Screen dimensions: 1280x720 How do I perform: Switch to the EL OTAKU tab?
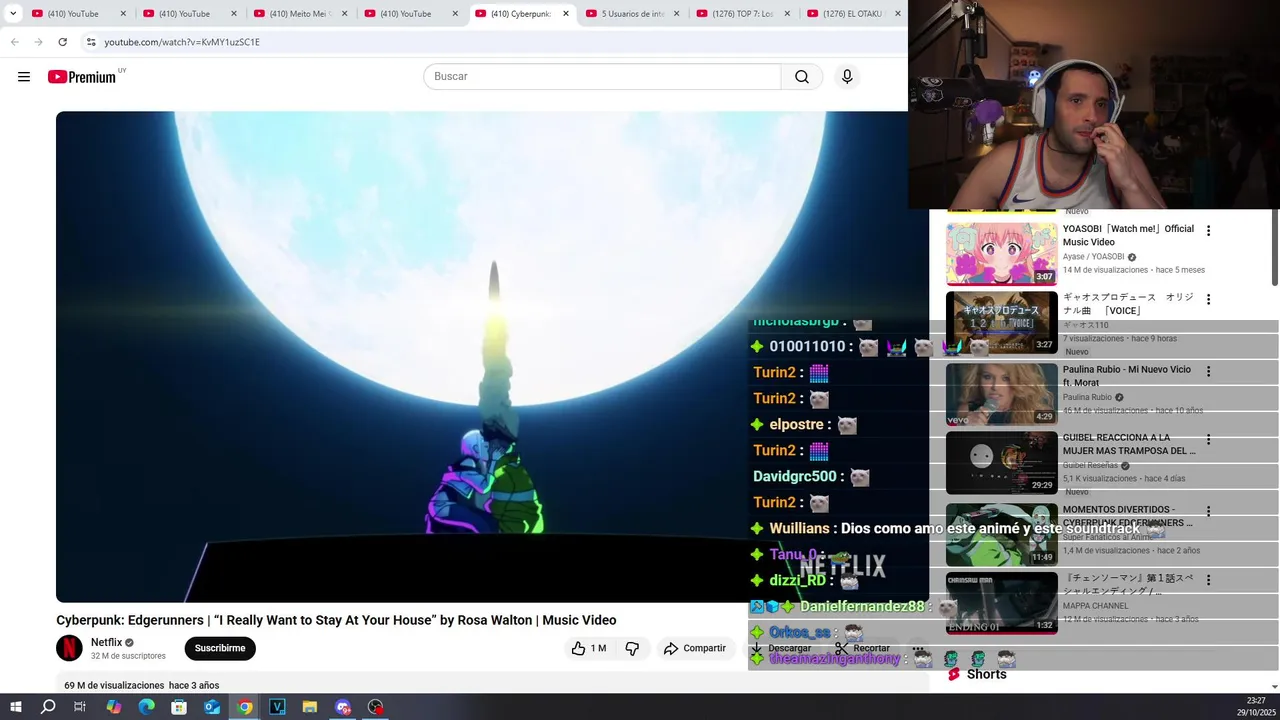point(852,14)
